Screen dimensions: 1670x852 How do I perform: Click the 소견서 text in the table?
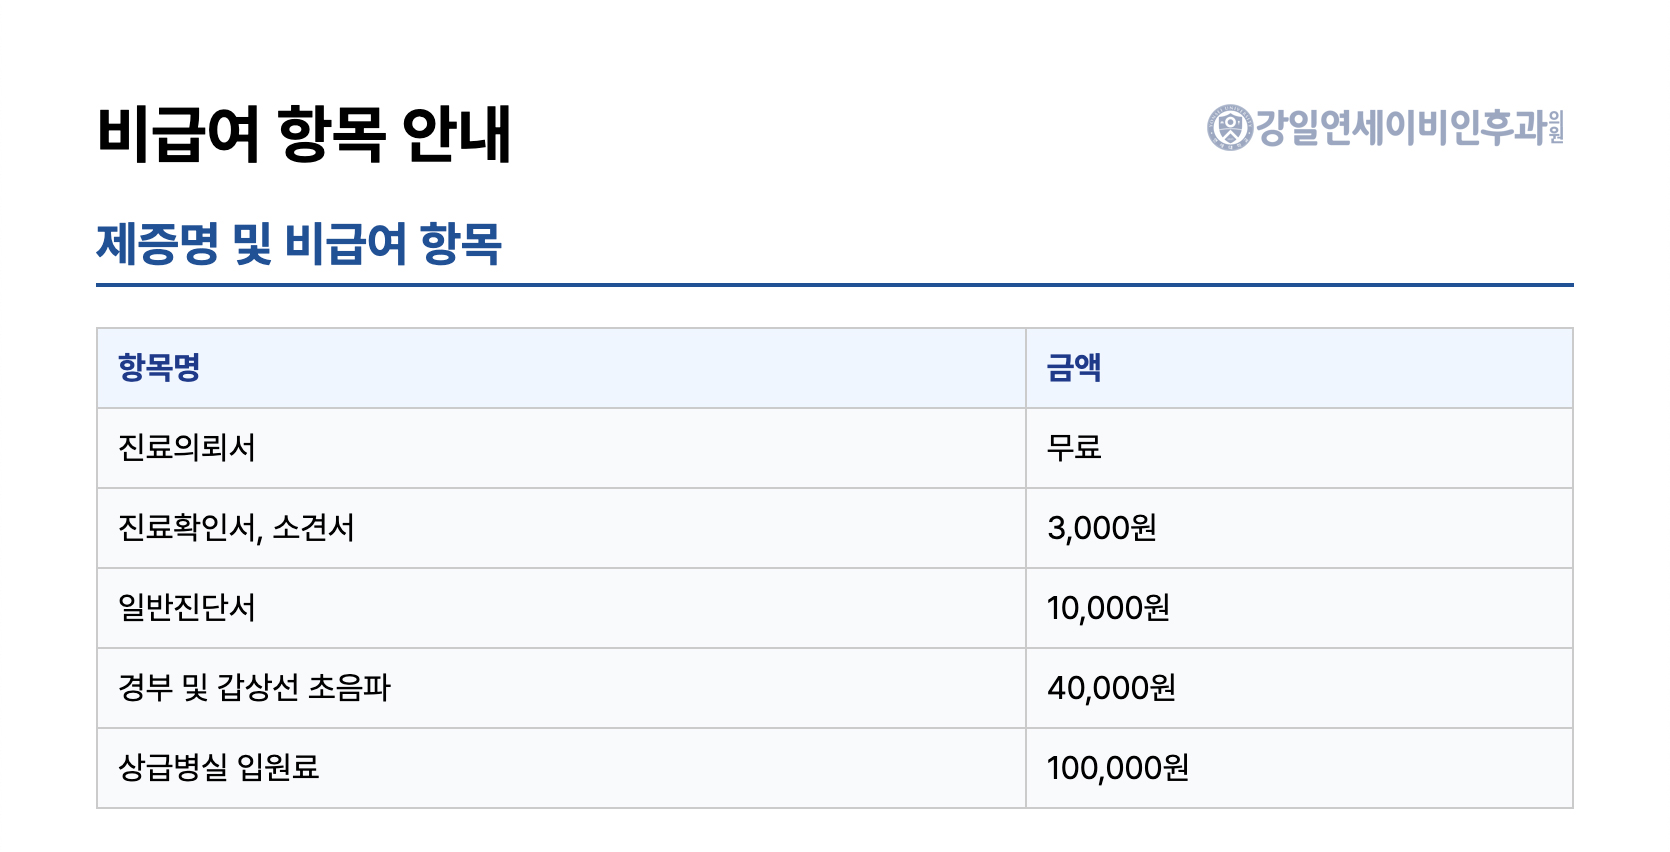(x=313, y=528)
